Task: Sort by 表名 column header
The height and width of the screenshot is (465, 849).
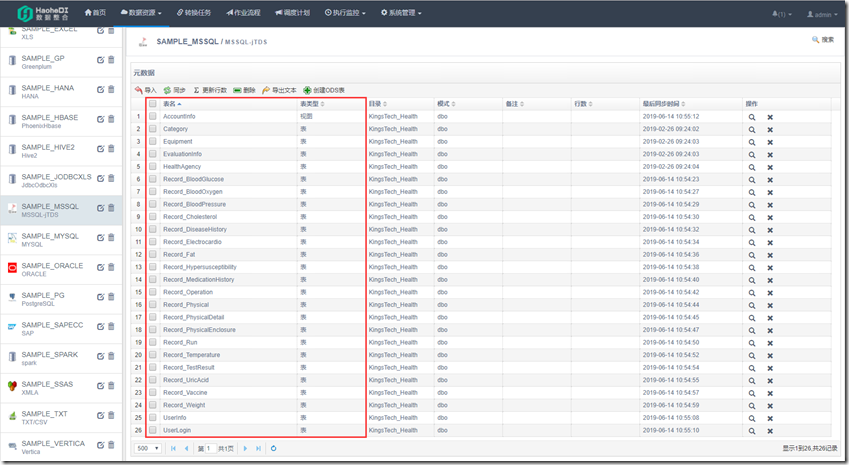Action: pyautogui.click(x=172, y=103)
